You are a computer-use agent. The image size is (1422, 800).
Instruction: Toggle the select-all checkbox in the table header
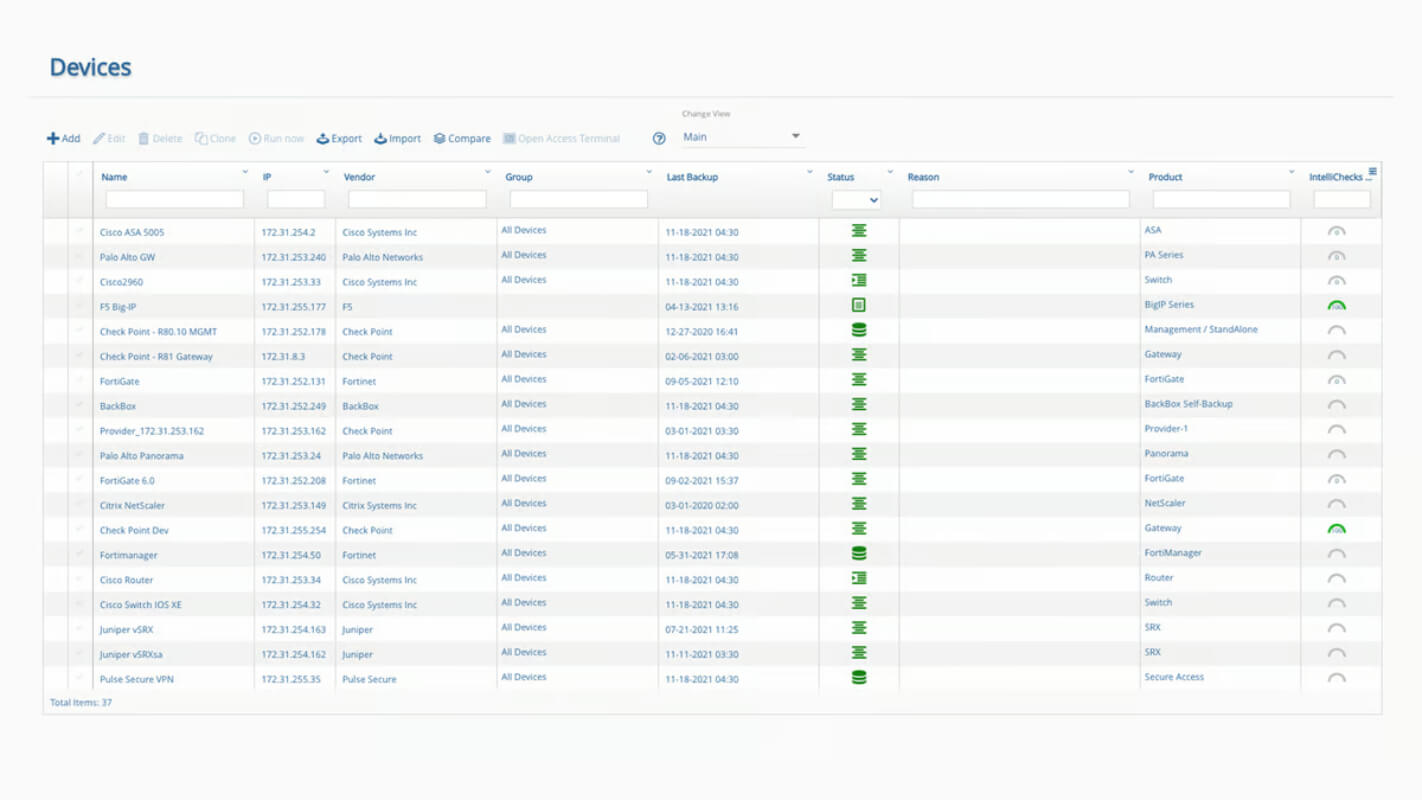pyautogui.click(x=80, y=175)
